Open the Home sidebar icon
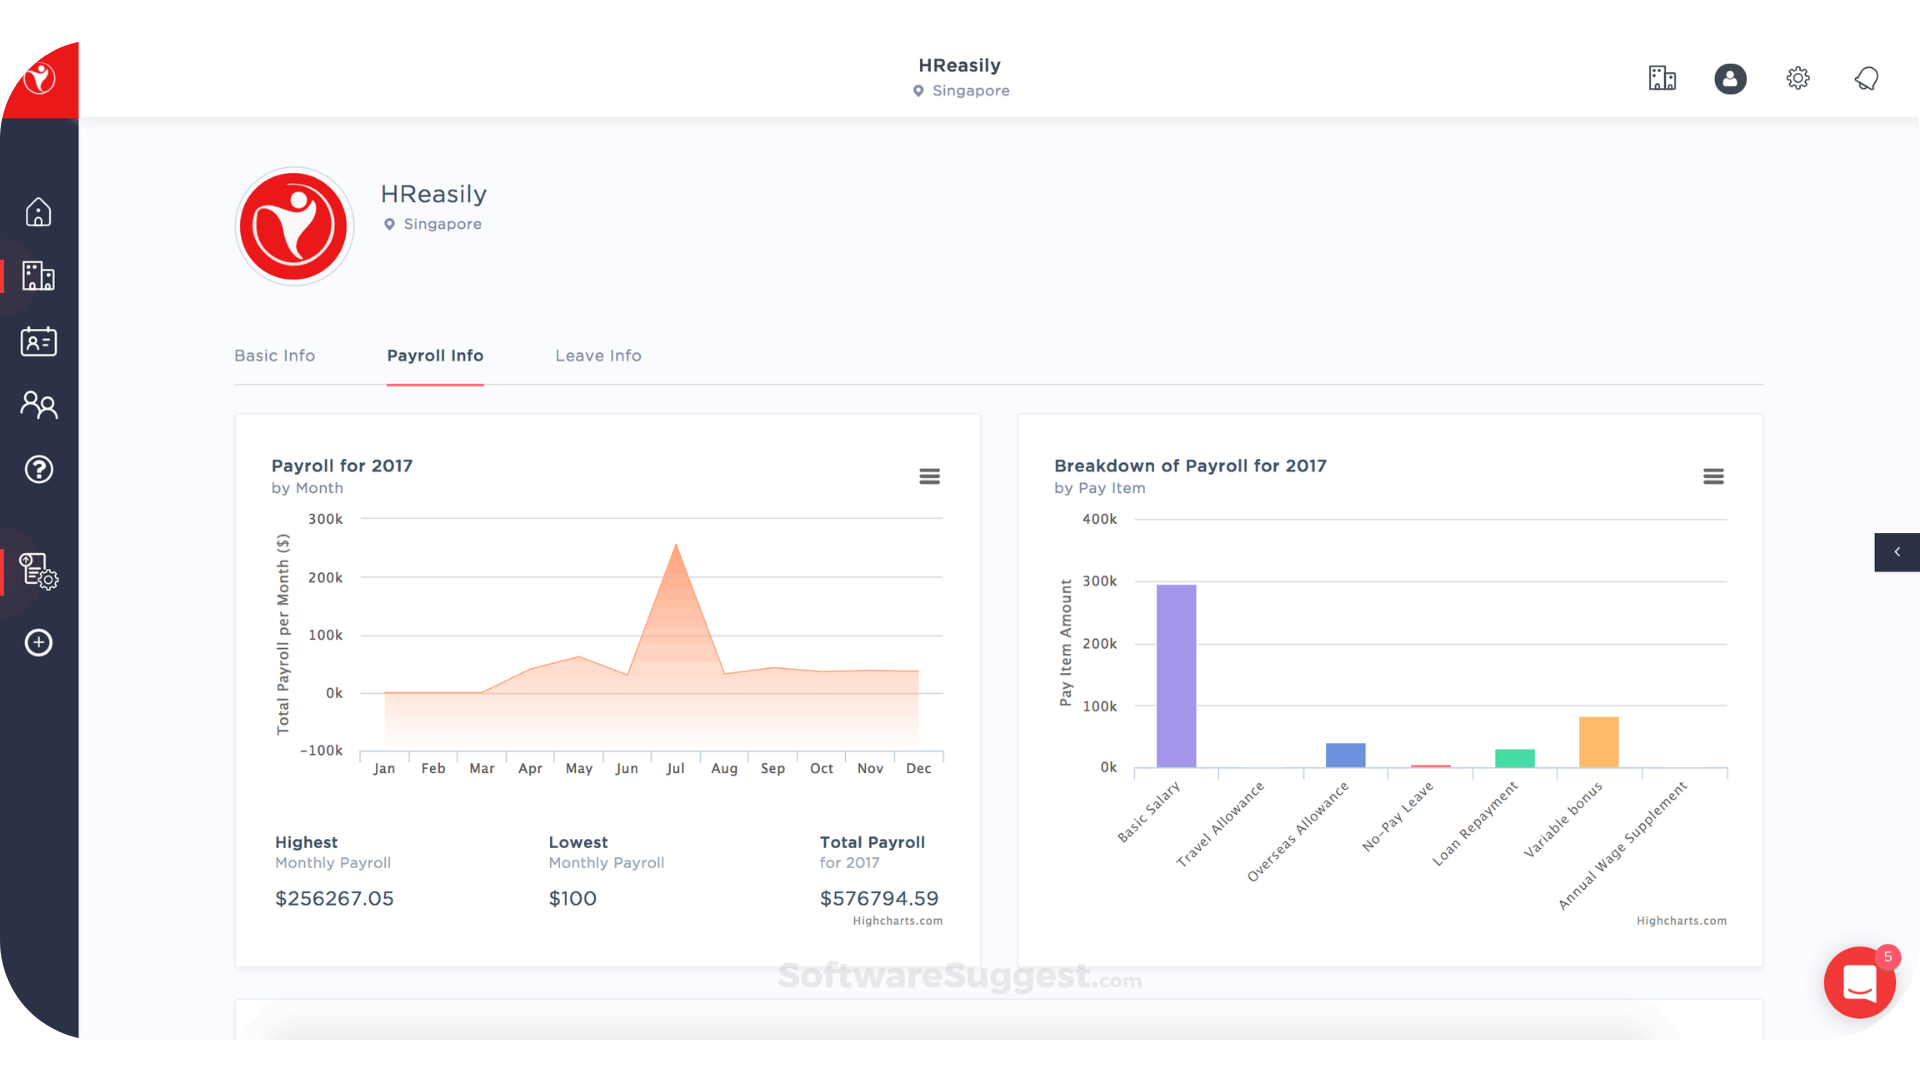This screenshot has height=1080, width=1920. pos(38,212)
